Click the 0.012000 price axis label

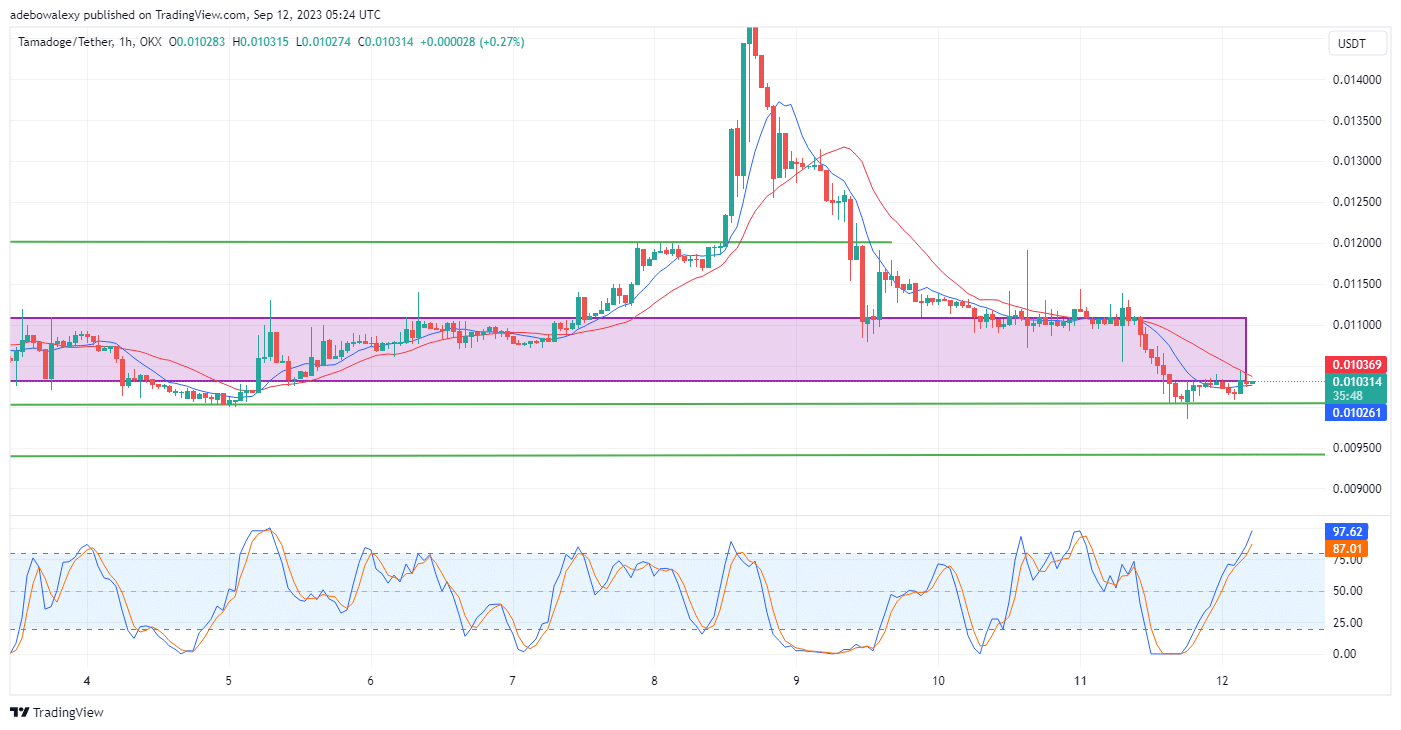point(1358,244)
